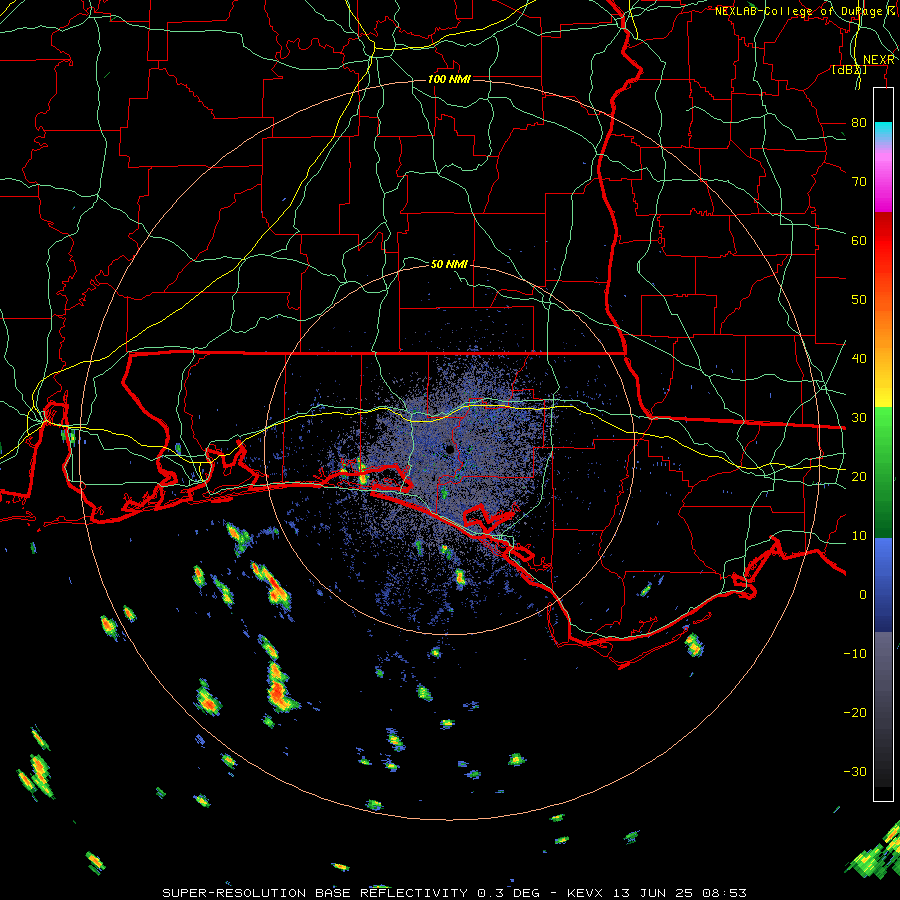
Task: Click the -30 value on dBZ scale
Action: click(x=855, y=771)
